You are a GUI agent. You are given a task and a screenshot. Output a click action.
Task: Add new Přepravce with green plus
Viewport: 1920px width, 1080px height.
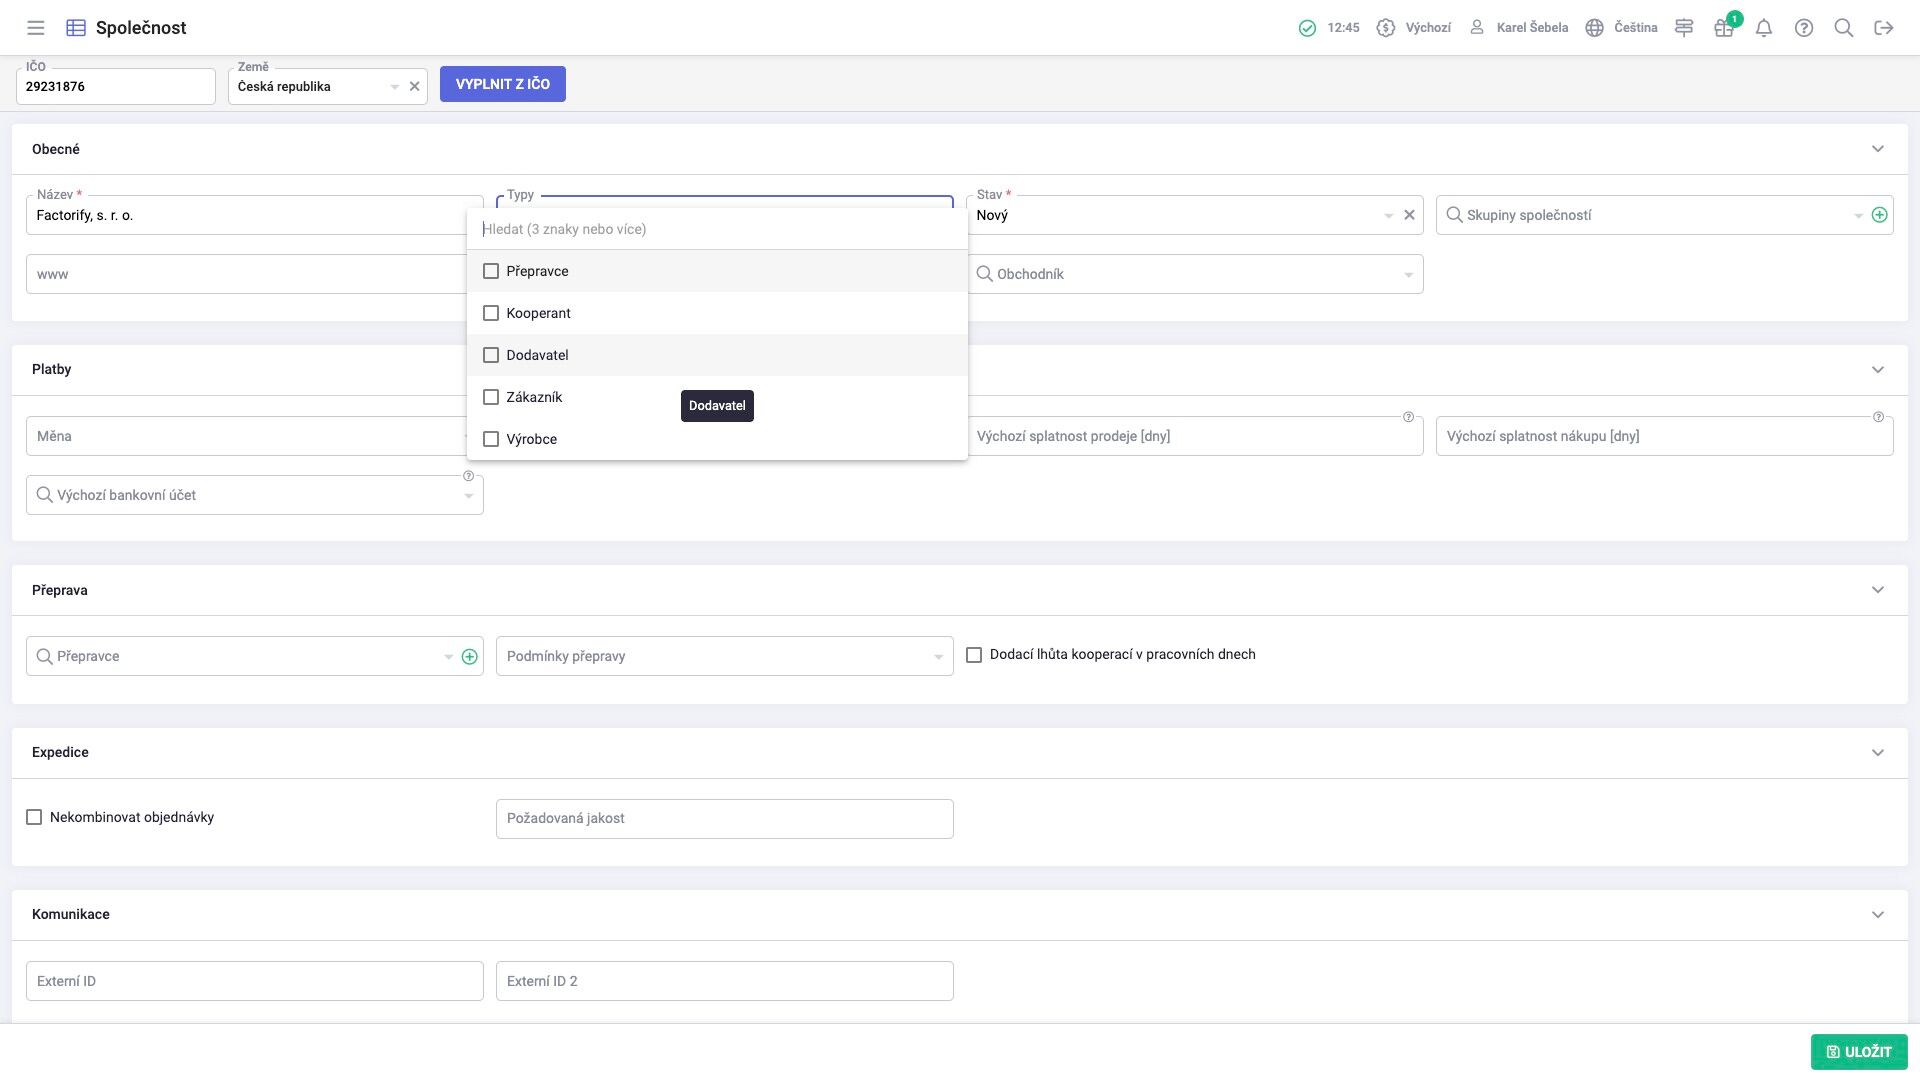(469, 657)
